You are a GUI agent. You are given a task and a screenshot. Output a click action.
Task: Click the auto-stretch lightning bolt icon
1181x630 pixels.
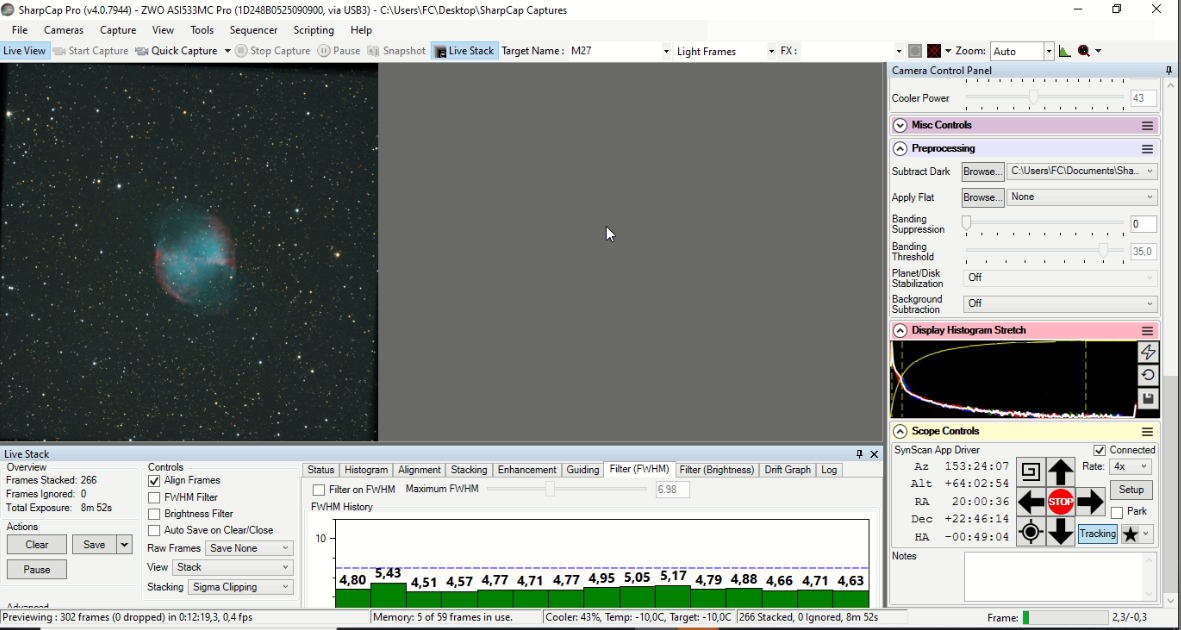point(1148,352)
